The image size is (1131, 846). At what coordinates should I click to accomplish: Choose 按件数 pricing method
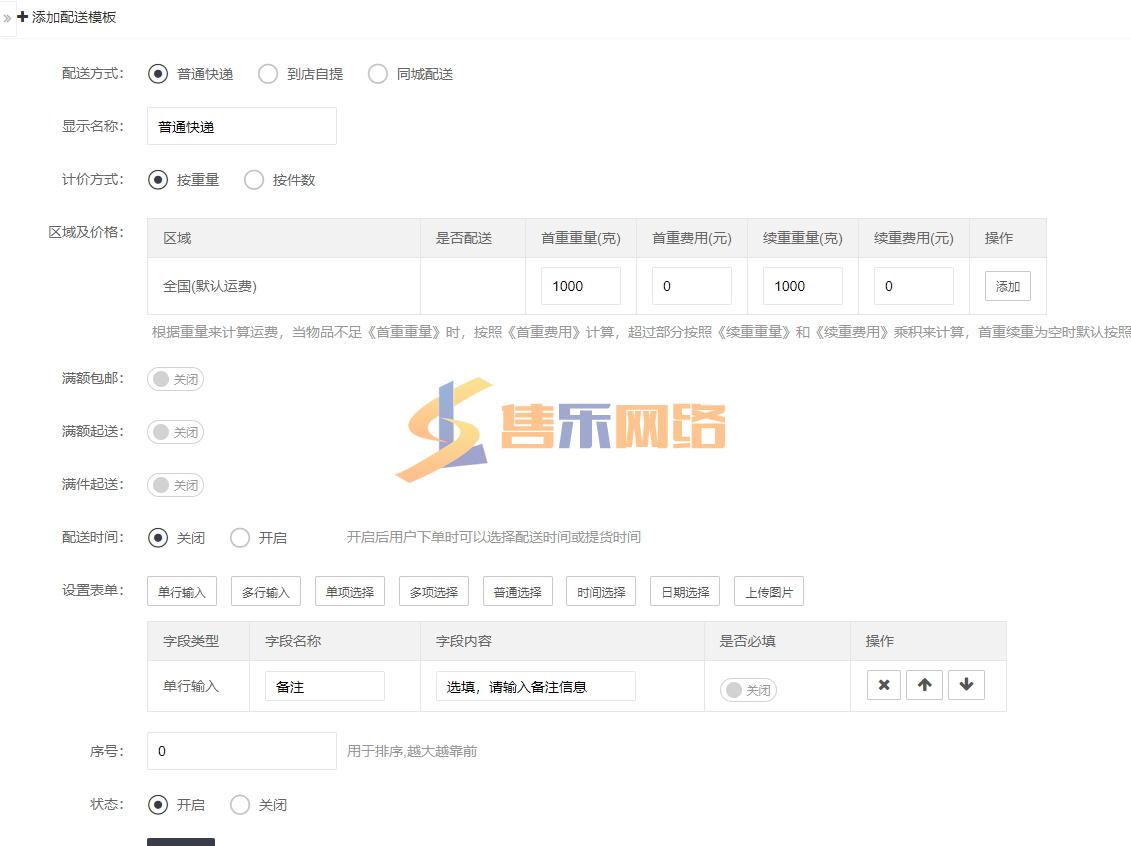[254, 180]
